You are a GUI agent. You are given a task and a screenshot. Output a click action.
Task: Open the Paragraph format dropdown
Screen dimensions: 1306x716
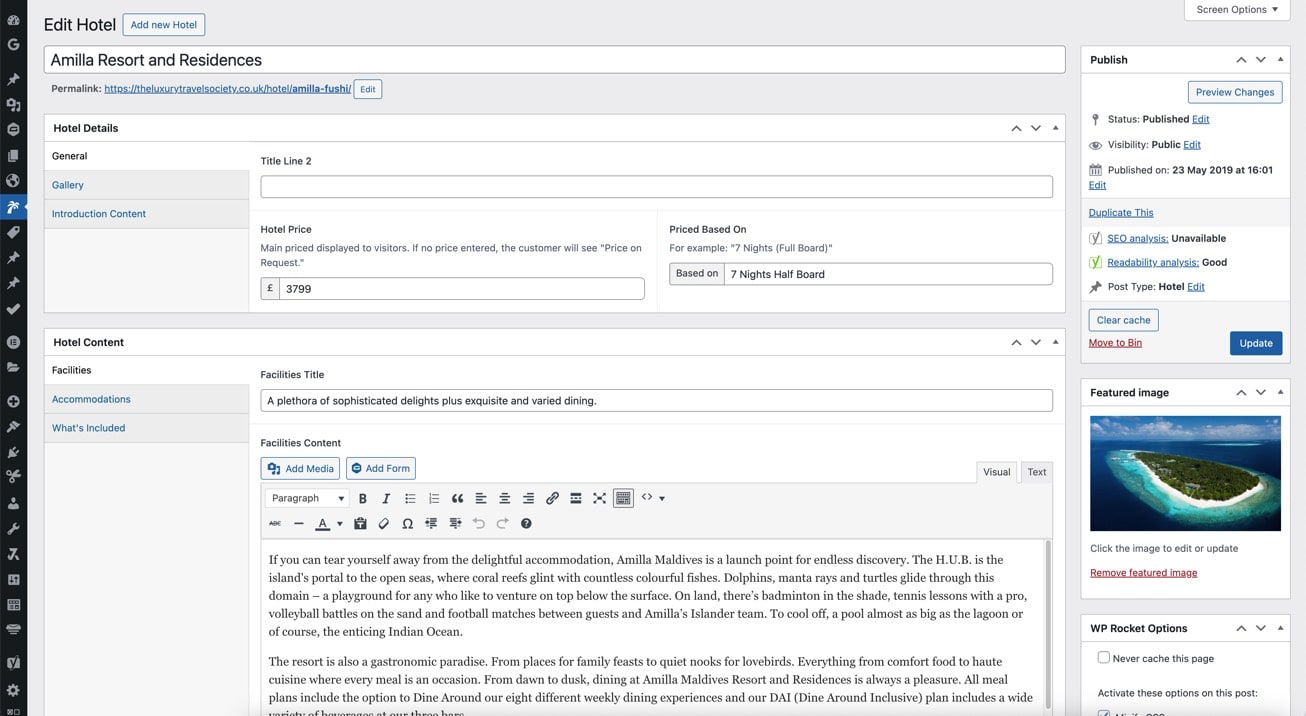pyautogui.click(x=308, y=498)
